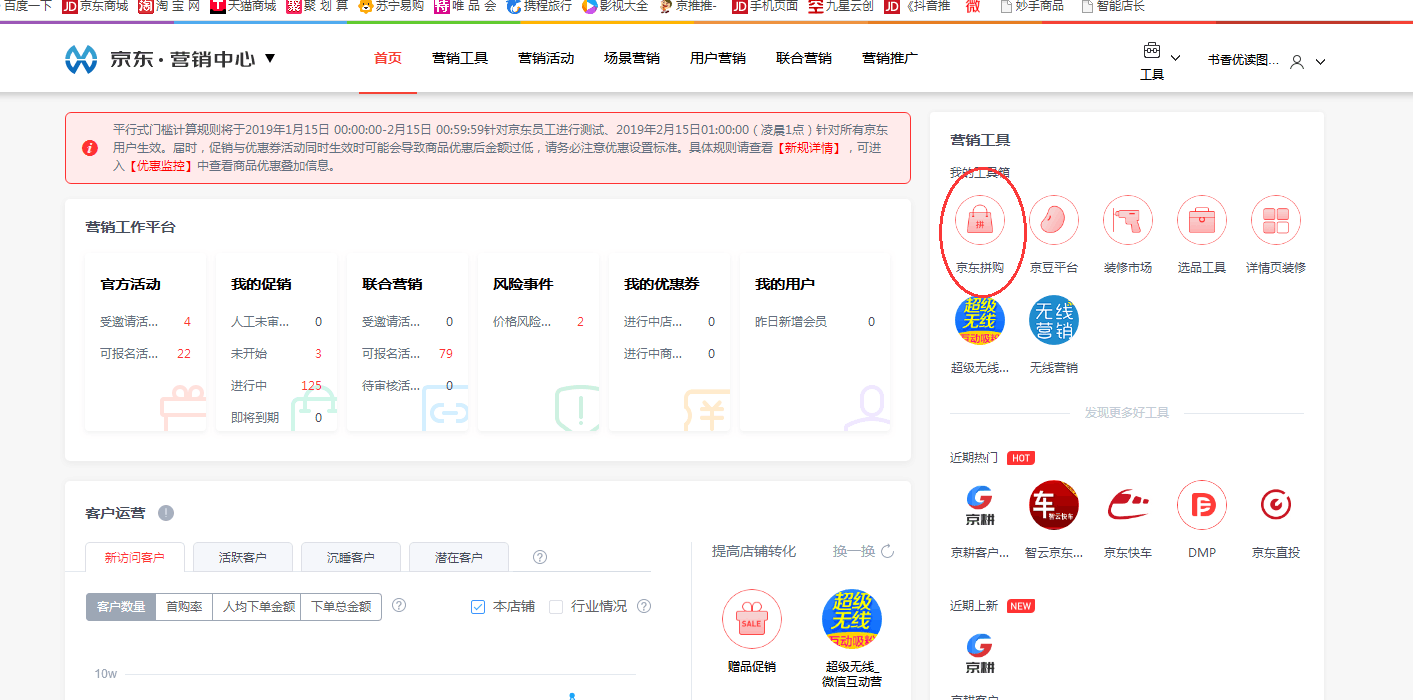Image resolution: width=1413 pixels, height=700 pixels.
Task: Click the 书香优读图 account name
Action: pyautogui.click(x=1243, y=61)
